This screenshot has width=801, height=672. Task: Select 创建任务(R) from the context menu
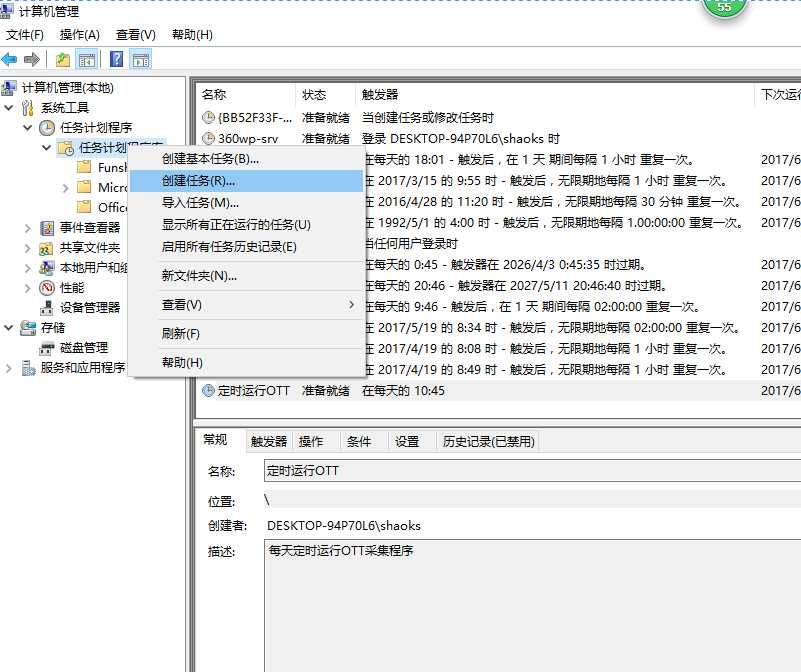click(x=200, y=181)
